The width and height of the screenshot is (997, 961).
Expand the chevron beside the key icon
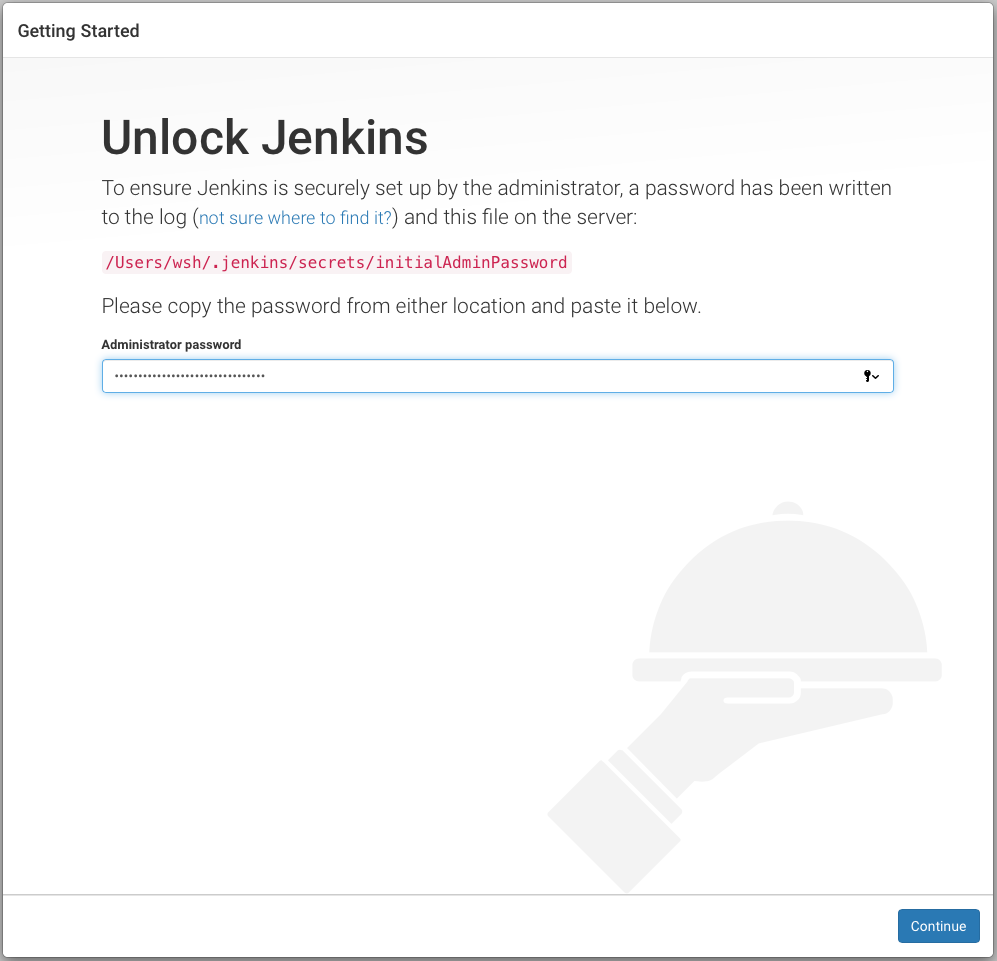[x=876, y=377]
